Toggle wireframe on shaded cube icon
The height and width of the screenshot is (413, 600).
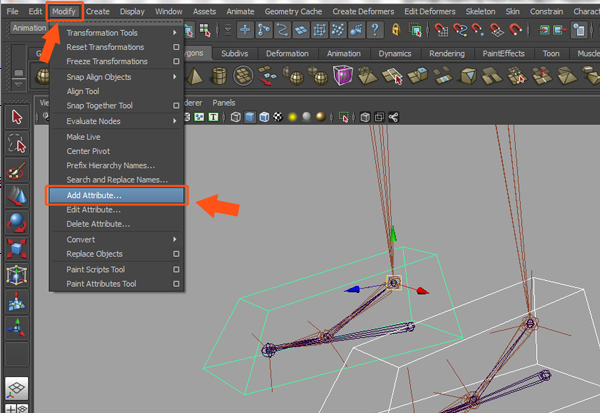point(264,117)
